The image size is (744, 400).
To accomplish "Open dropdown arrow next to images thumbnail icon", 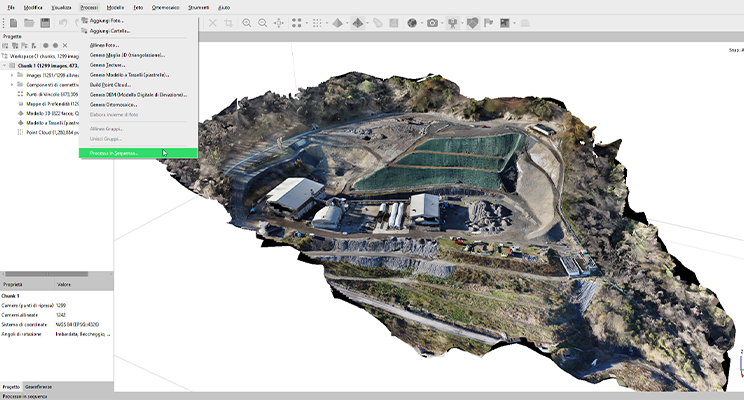I will 514,23.
